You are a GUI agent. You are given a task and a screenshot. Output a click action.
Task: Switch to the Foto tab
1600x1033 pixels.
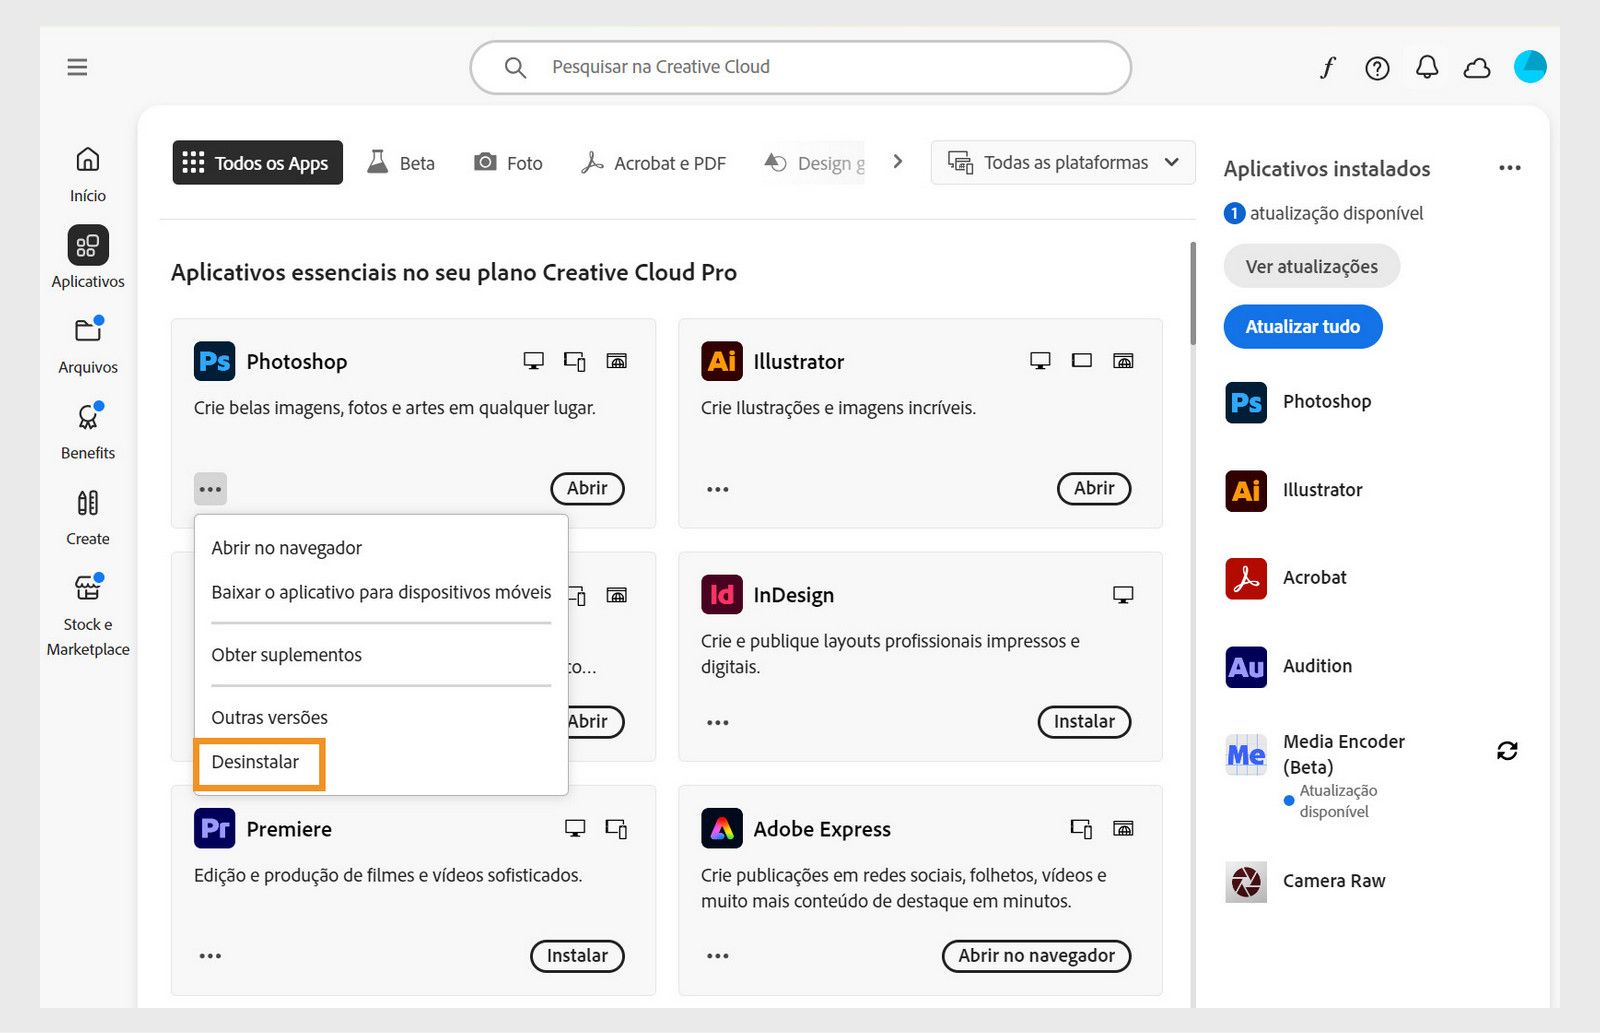click(508, 162)
